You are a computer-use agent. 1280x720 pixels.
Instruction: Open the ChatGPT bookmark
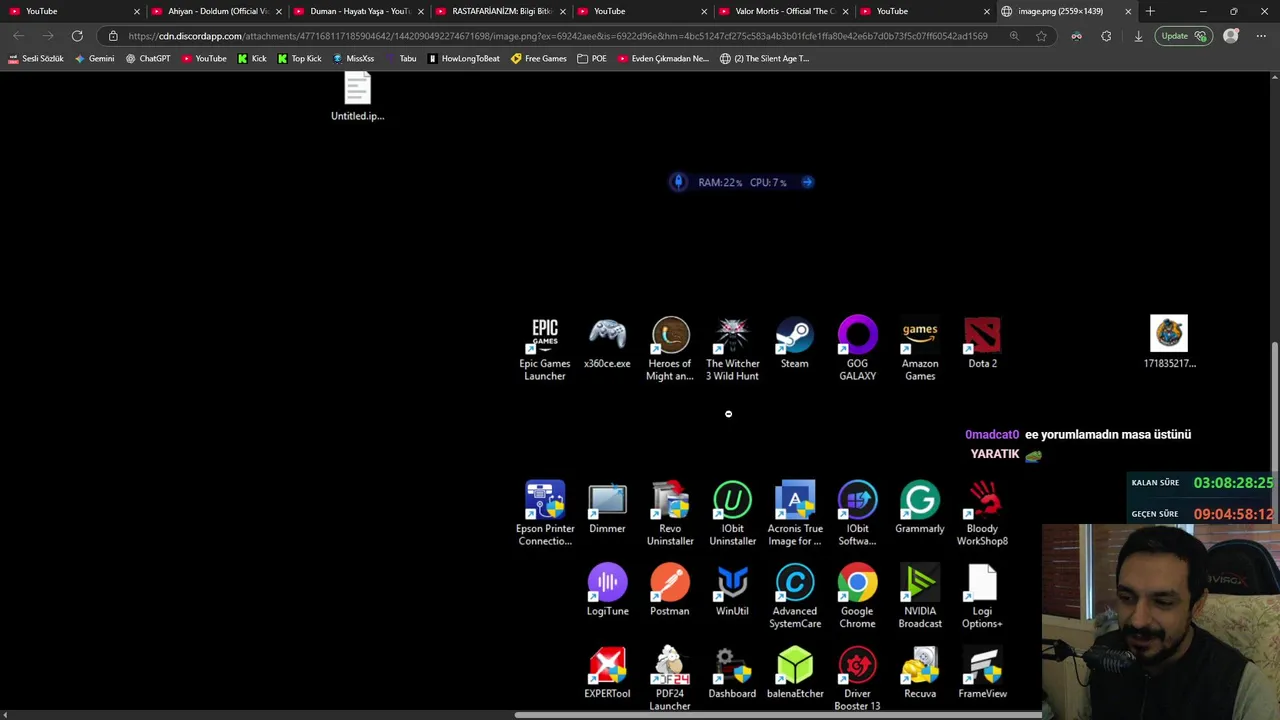pos(149,58)
